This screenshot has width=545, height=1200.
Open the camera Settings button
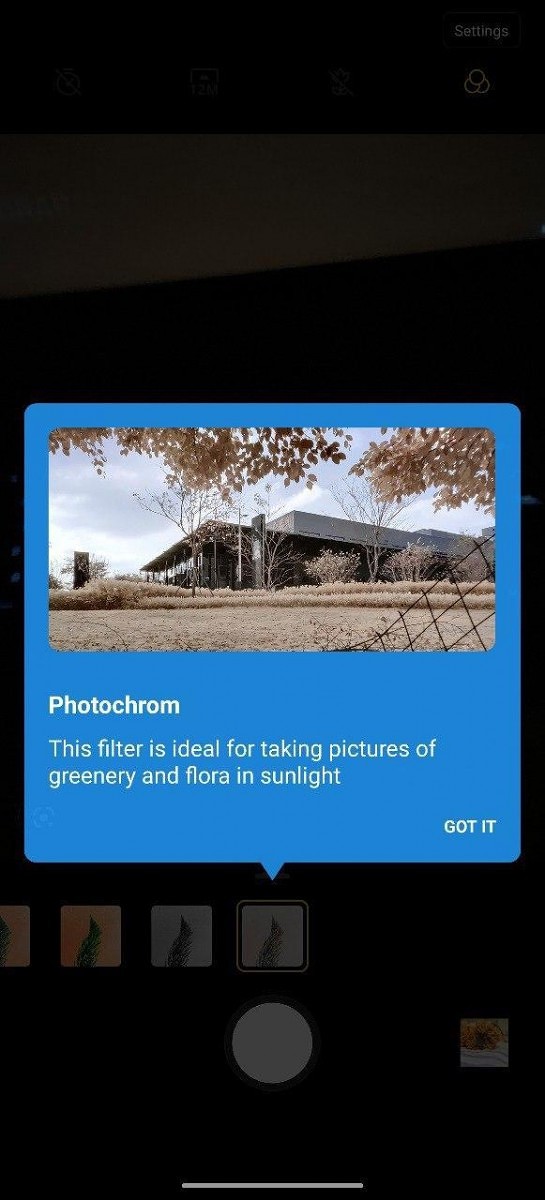click(481, 31)
